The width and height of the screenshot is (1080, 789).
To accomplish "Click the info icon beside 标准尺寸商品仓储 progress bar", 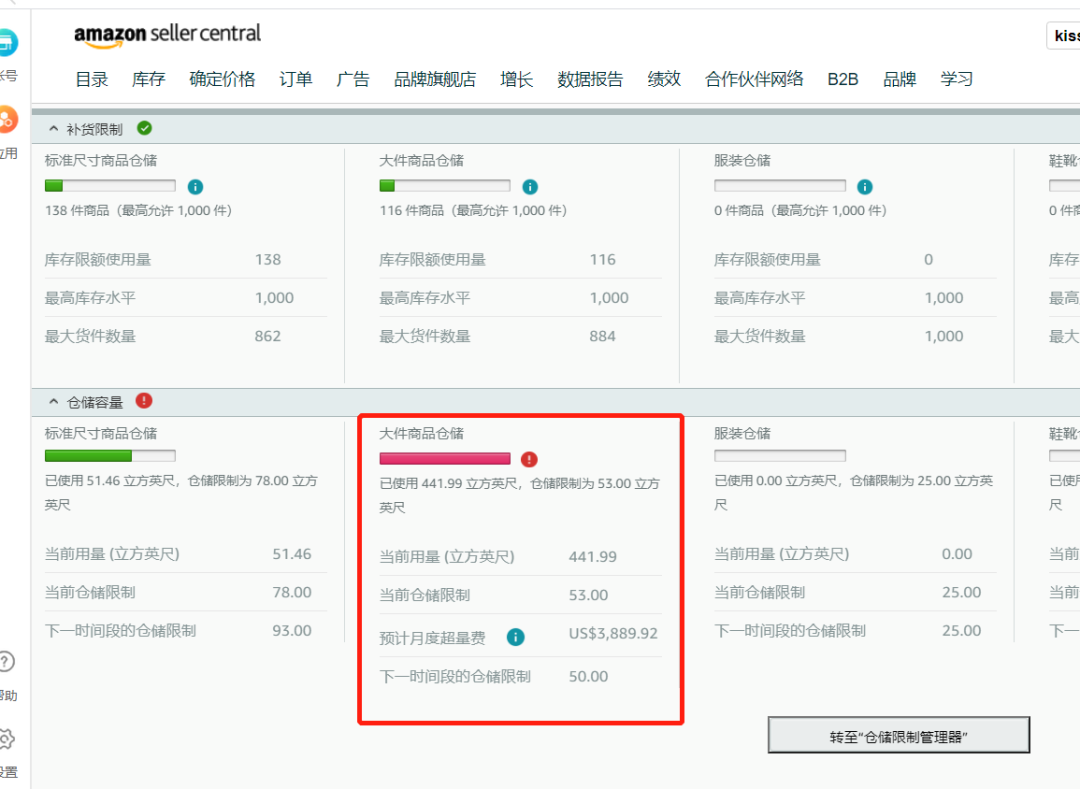I will click(x=194, y=185).
